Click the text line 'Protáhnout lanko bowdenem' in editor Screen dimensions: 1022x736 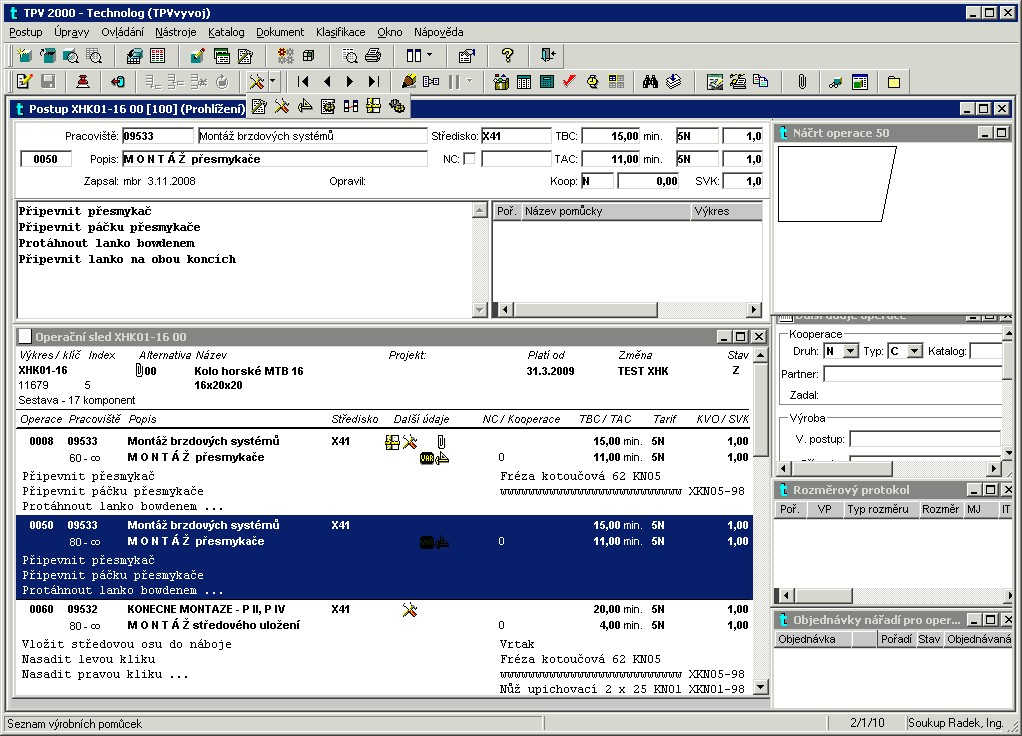click(106, 243)
